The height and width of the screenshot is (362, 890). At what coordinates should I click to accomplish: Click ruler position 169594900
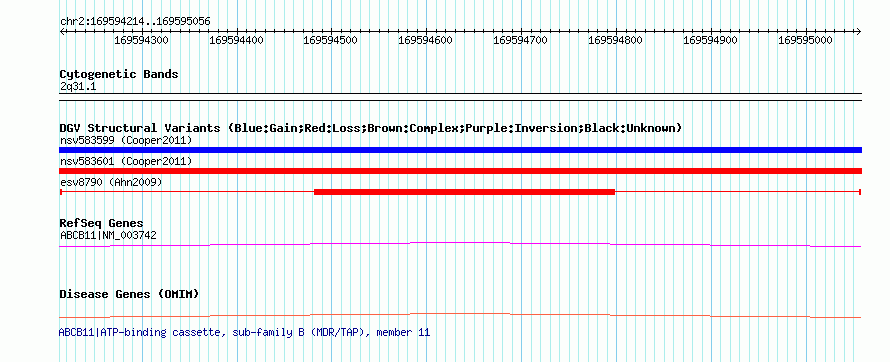711,41
